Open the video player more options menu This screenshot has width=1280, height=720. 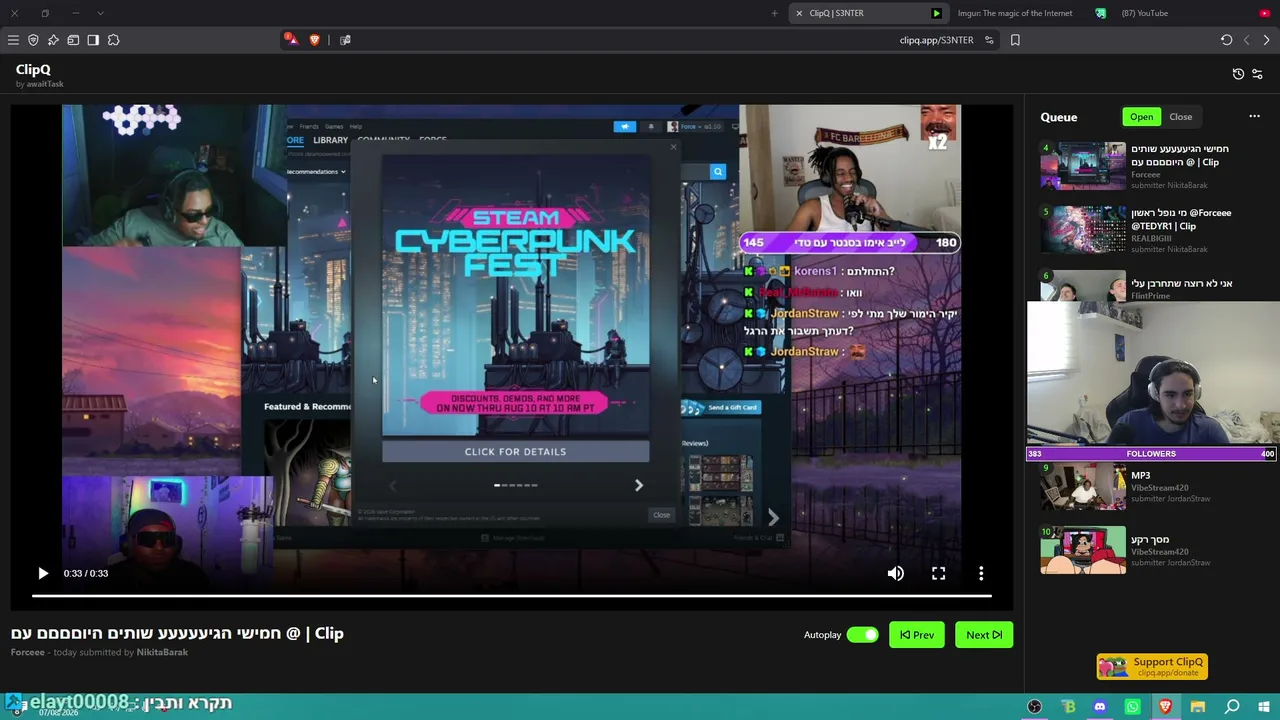pyautogui.click(x=981, y=573)
